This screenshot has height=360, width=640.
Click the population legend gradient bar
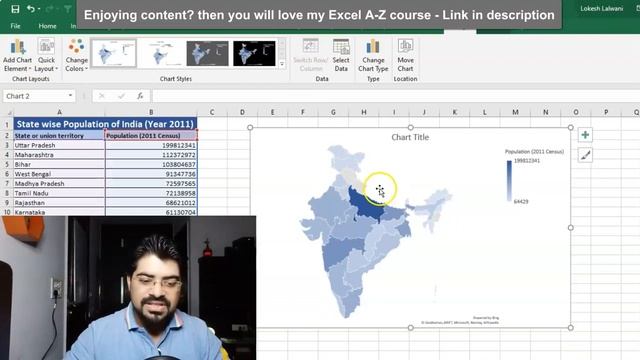509,180
